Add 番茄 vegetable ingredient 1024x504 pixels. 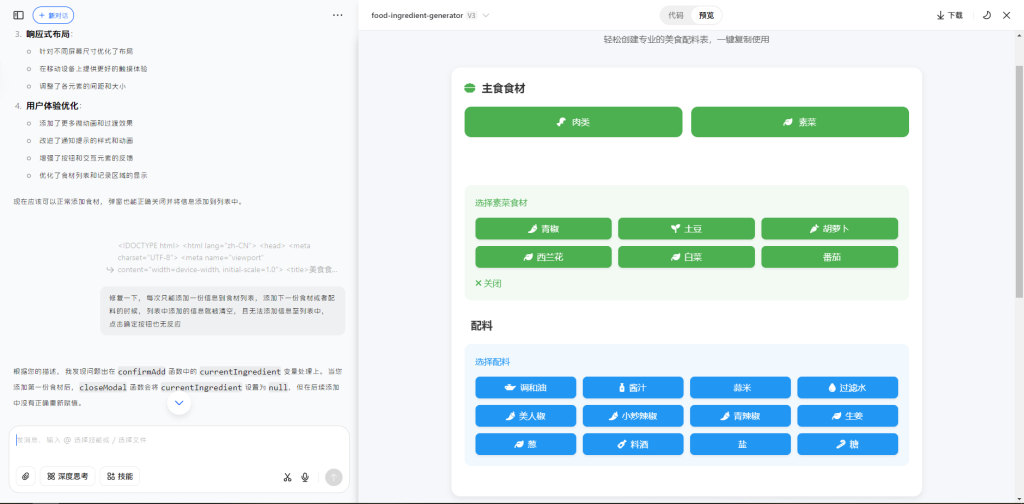[x=829, y=257]
